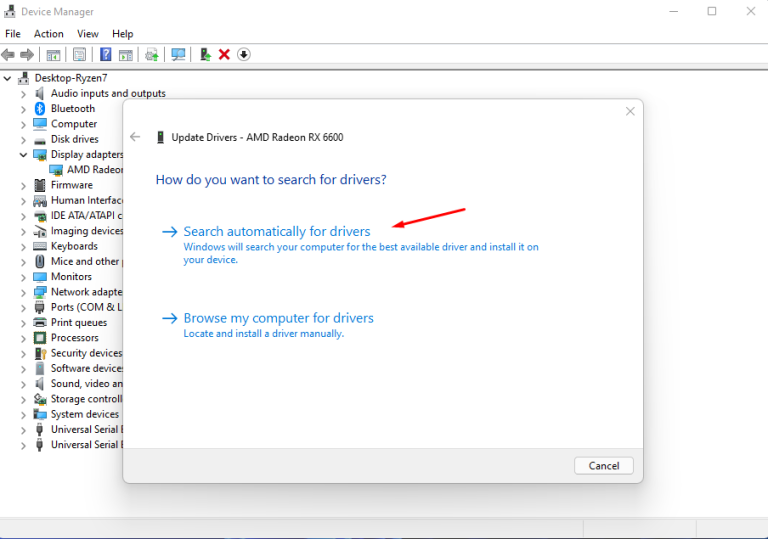Expand the Computer category

pos(23,124)
